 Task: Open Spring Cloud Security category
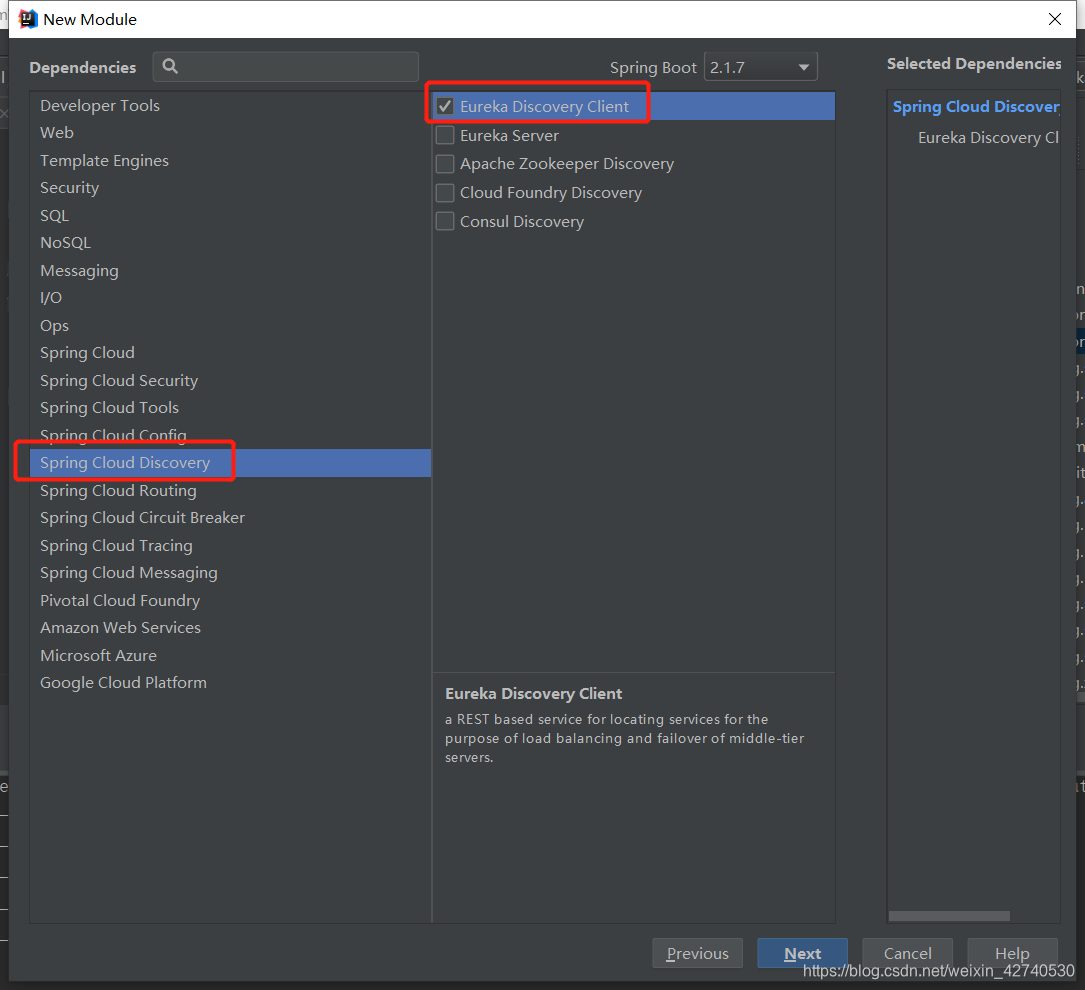(230, 381)
